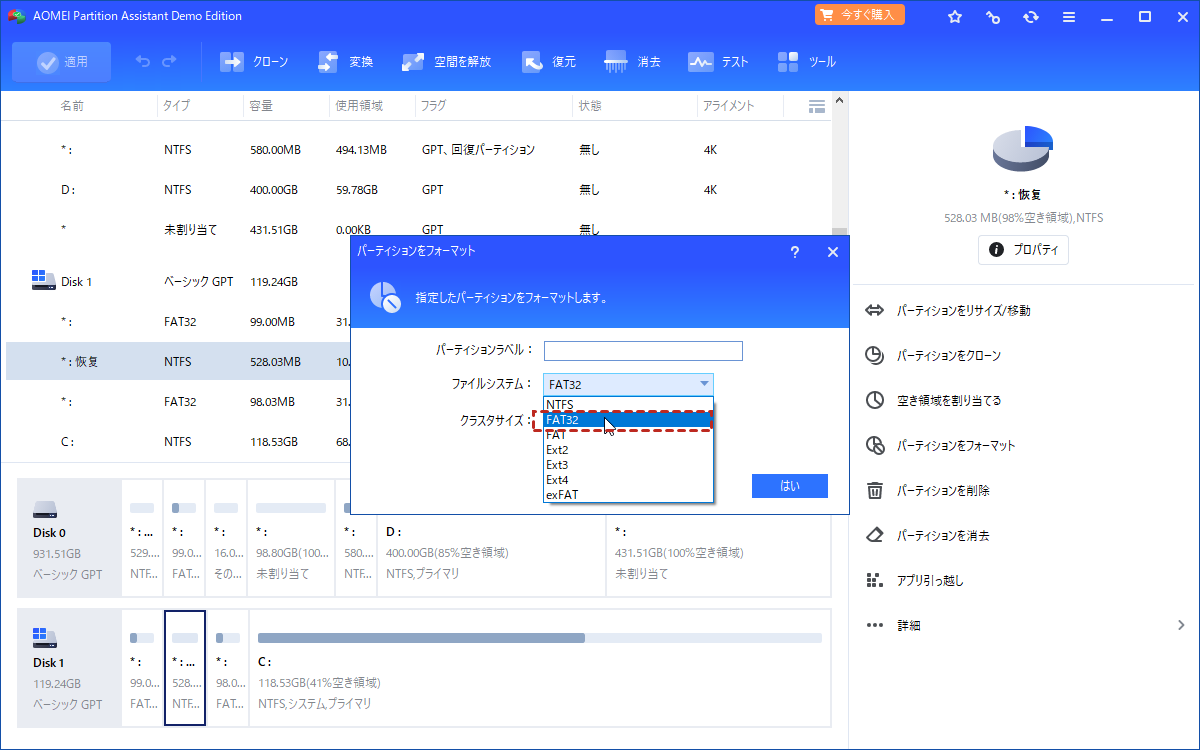Screen dimensions: 1200x750
Task: Click the column view settings icon
Action: (816, 106)
